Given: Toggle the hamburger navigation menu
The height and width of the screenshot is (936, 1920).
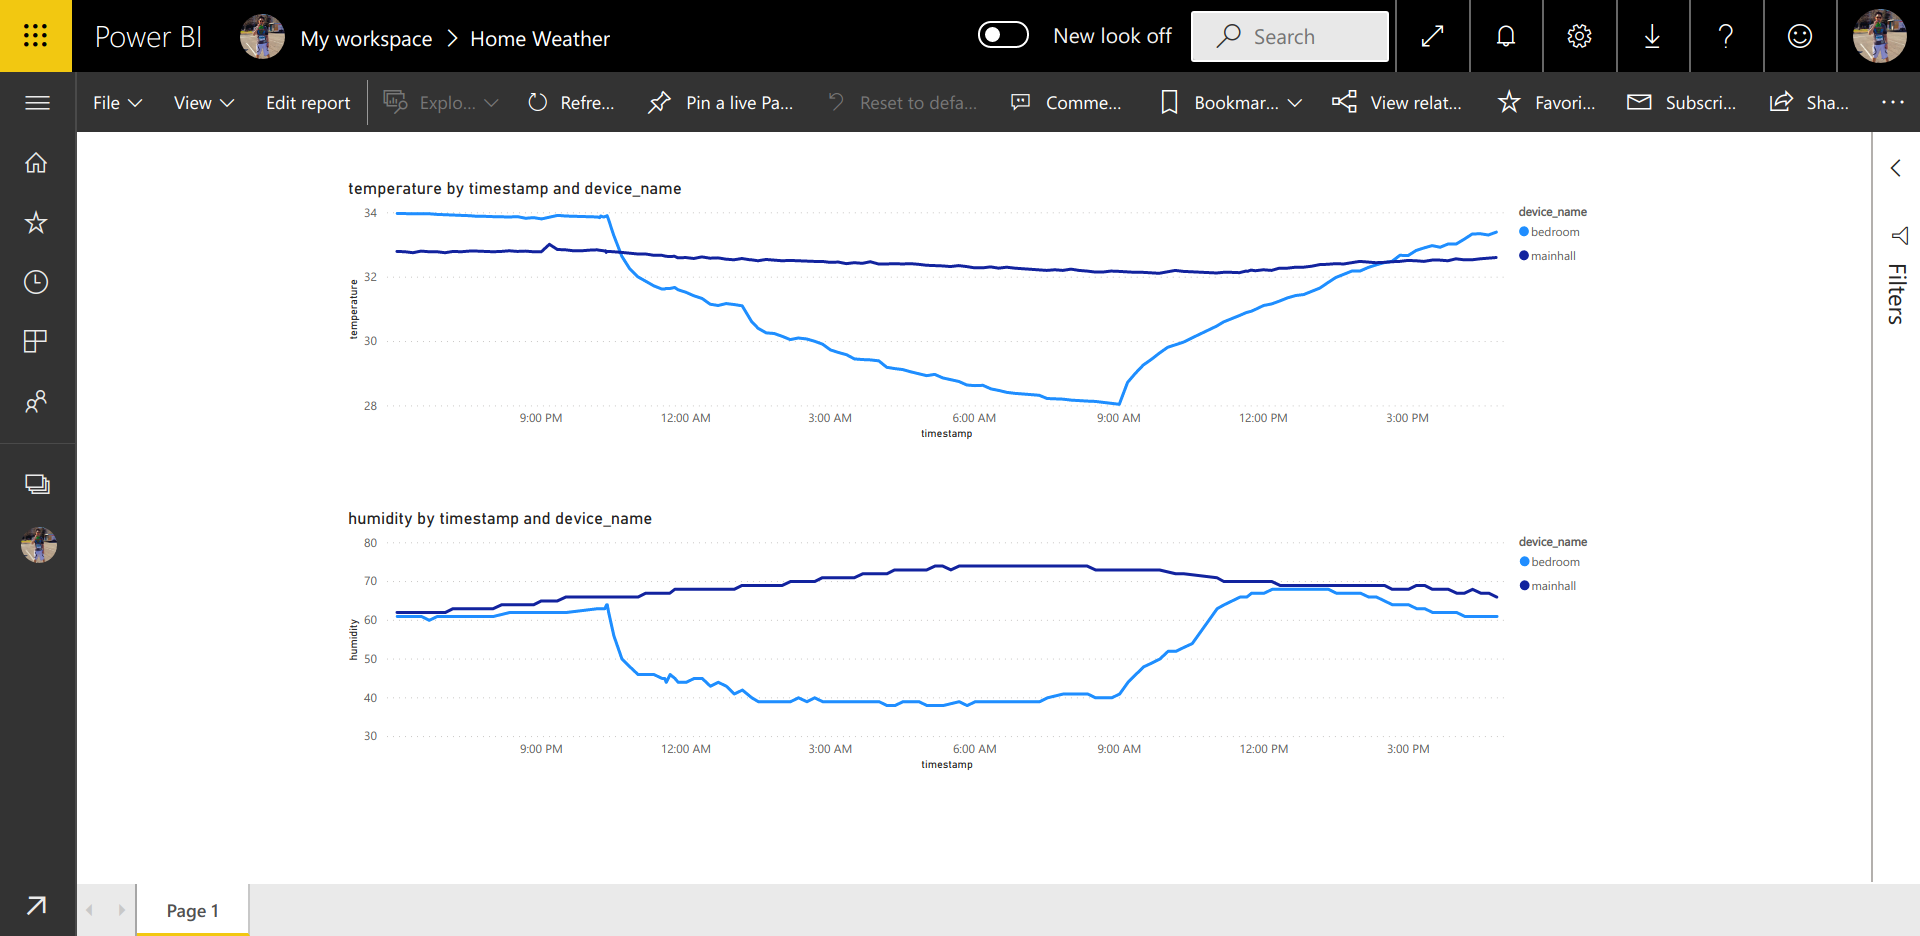Looking at the screenshot, I should tap(37, 103).
